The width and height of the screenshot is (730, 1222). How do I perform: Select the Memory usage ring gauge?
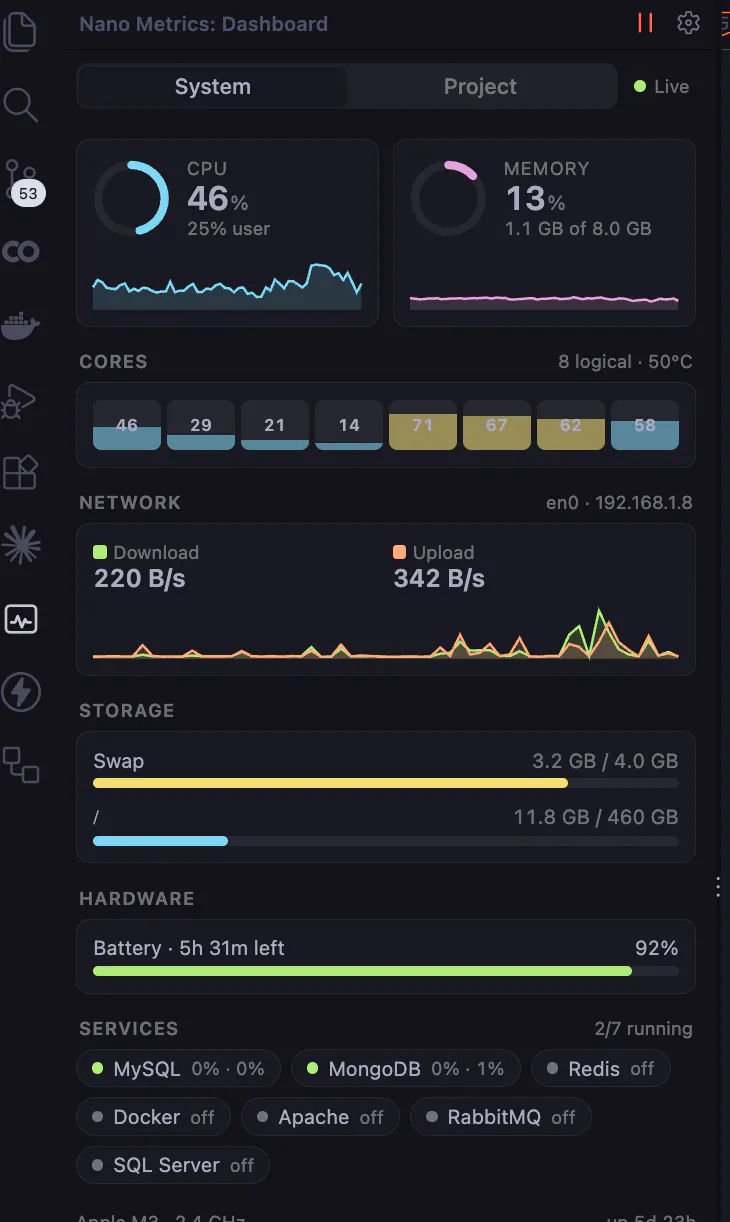pos(449,198)
